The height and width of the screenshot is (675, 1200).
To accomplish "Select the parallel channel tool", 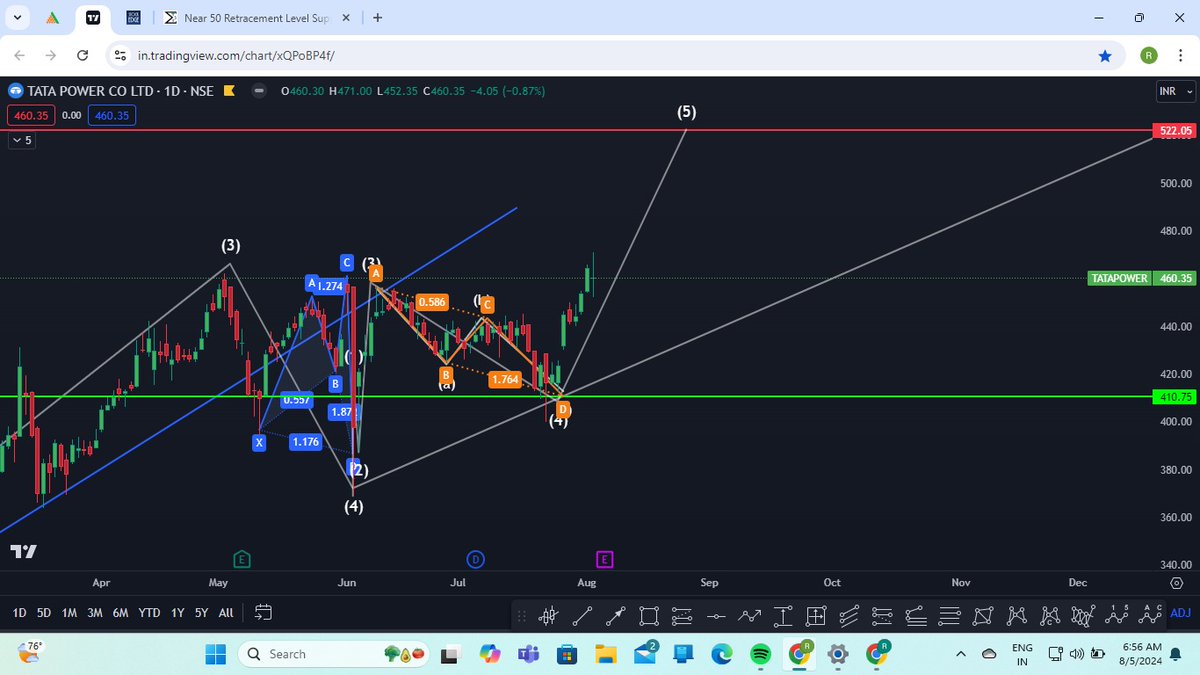I will 849,616.
